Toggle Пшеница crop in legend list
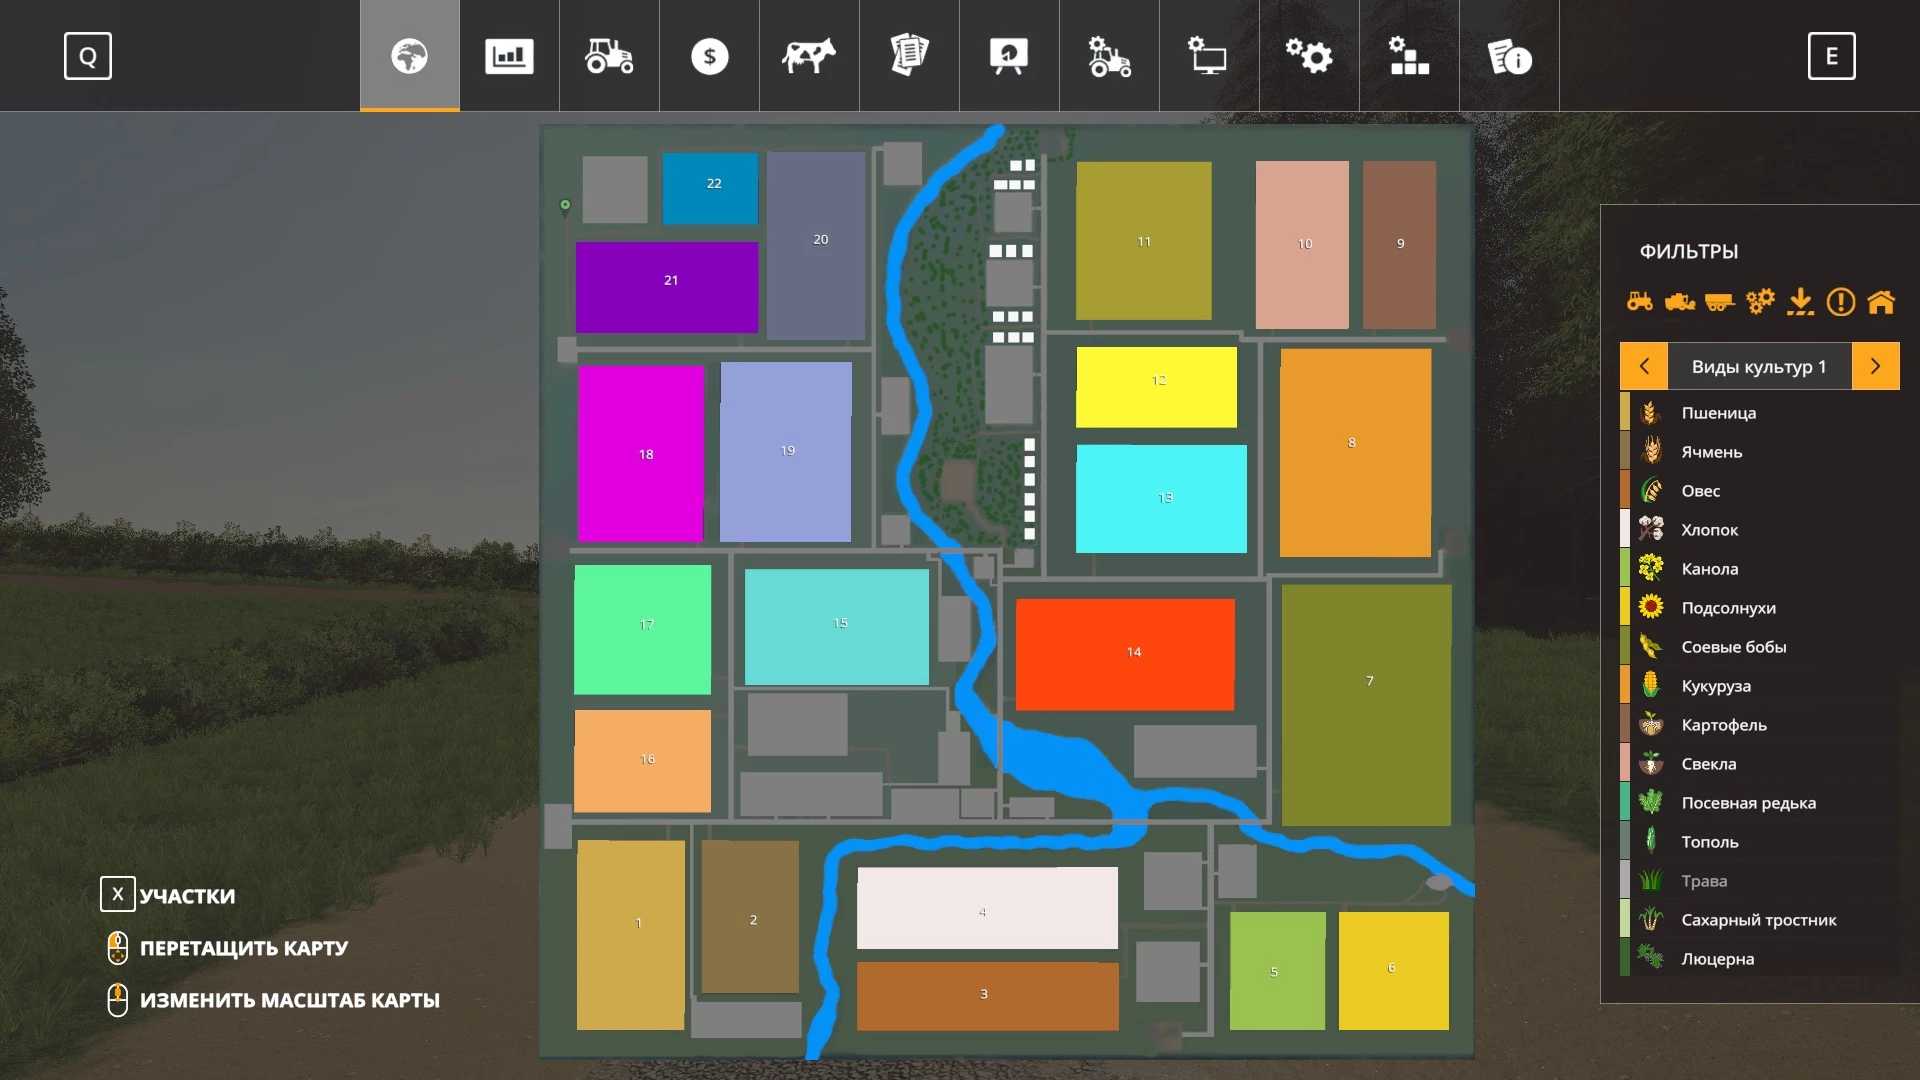1920x1080 pixels. pyautogui.click(x=1718, y=413)
